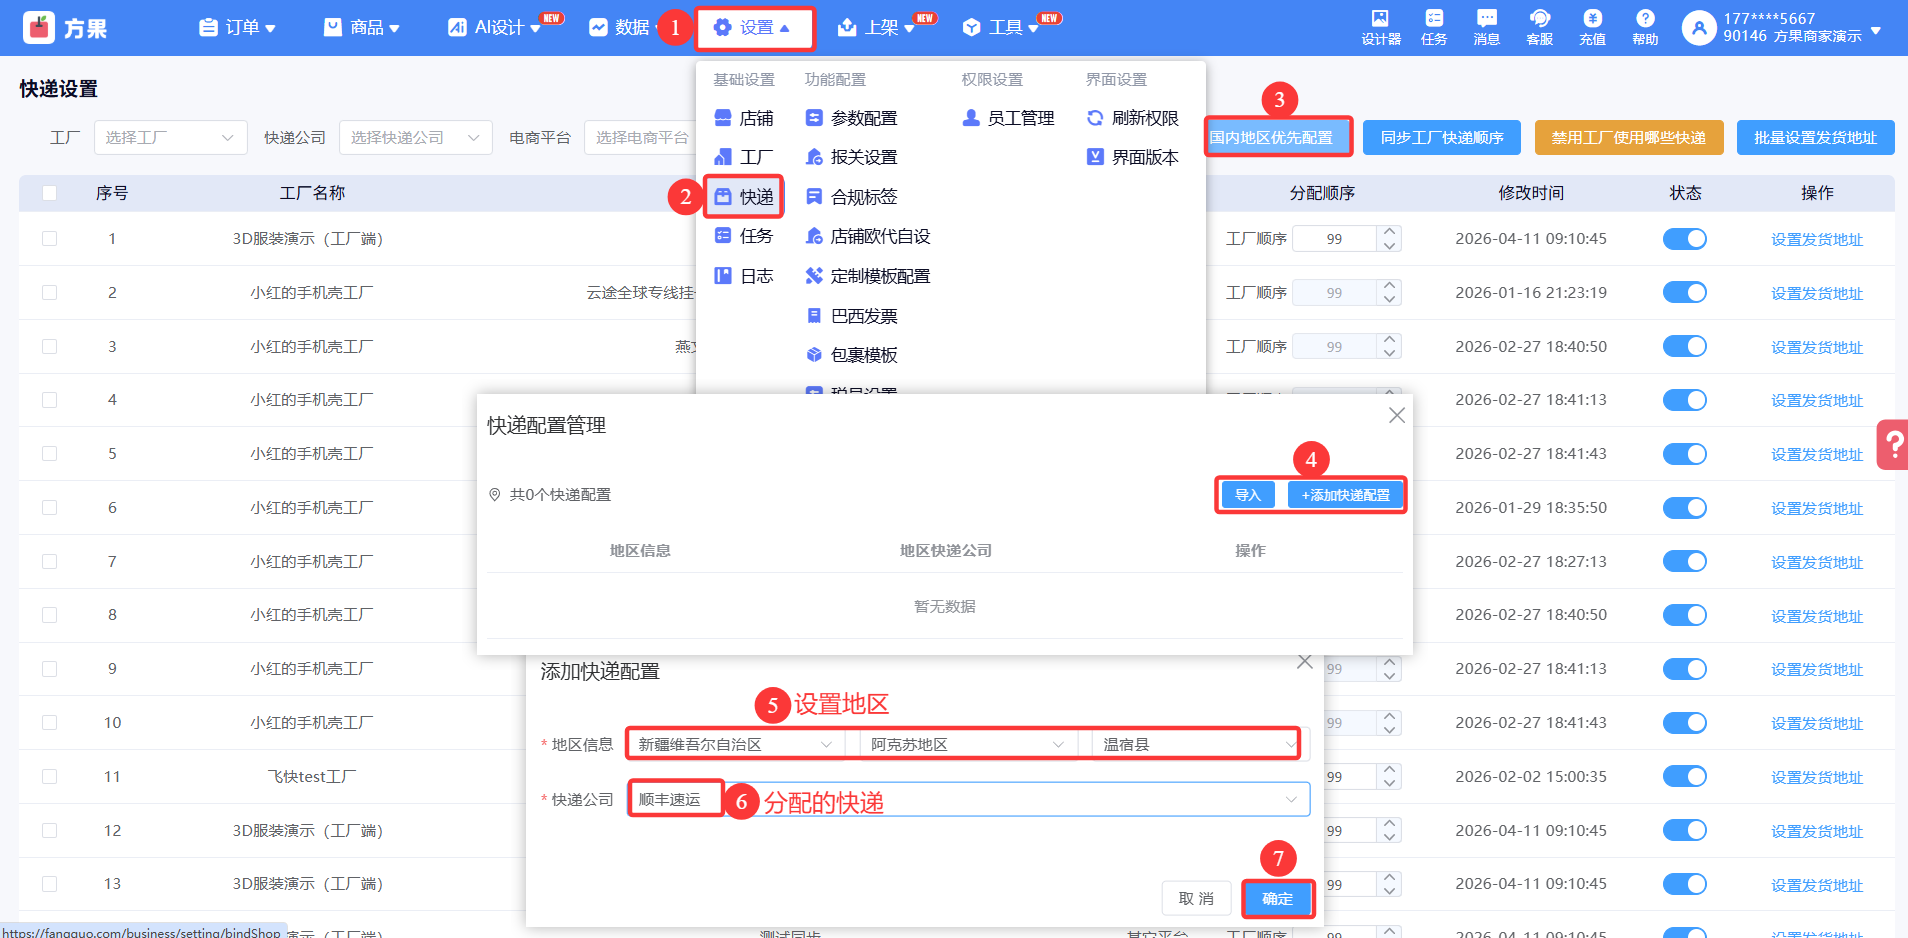
Task: Check the checkbox for row 2
Action: (x=49, y=293)
